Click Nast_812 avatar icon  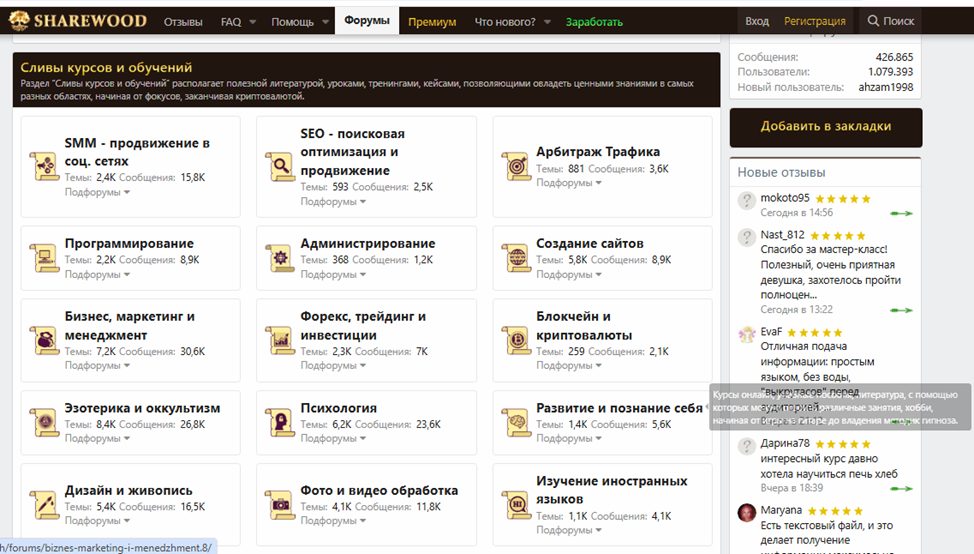click(746, 237)
